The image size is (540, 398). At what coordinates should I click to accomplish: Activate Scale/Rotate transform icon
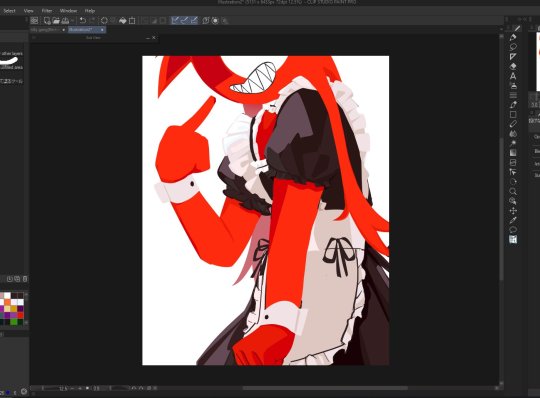click(x=132, y=21)
